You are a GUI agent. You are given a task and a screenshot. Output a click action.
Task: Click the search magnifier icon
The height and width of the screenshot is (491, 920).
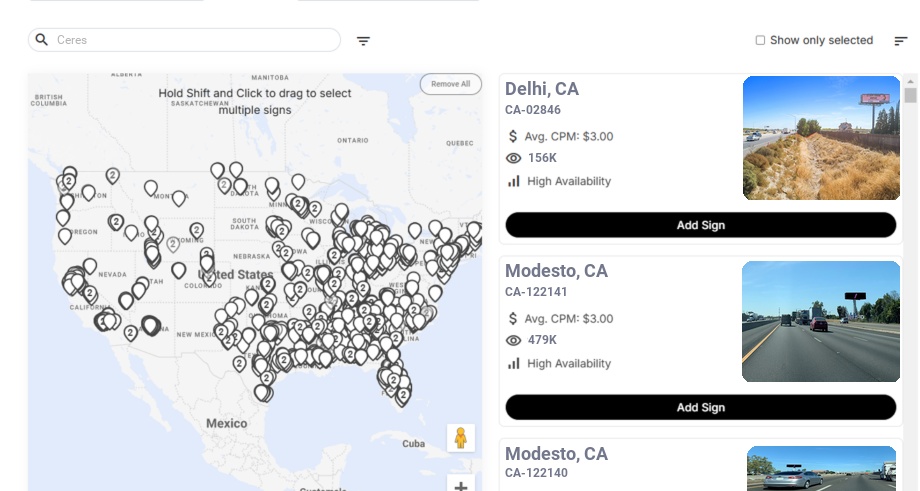pyautogui.click(x=42, y=40)
